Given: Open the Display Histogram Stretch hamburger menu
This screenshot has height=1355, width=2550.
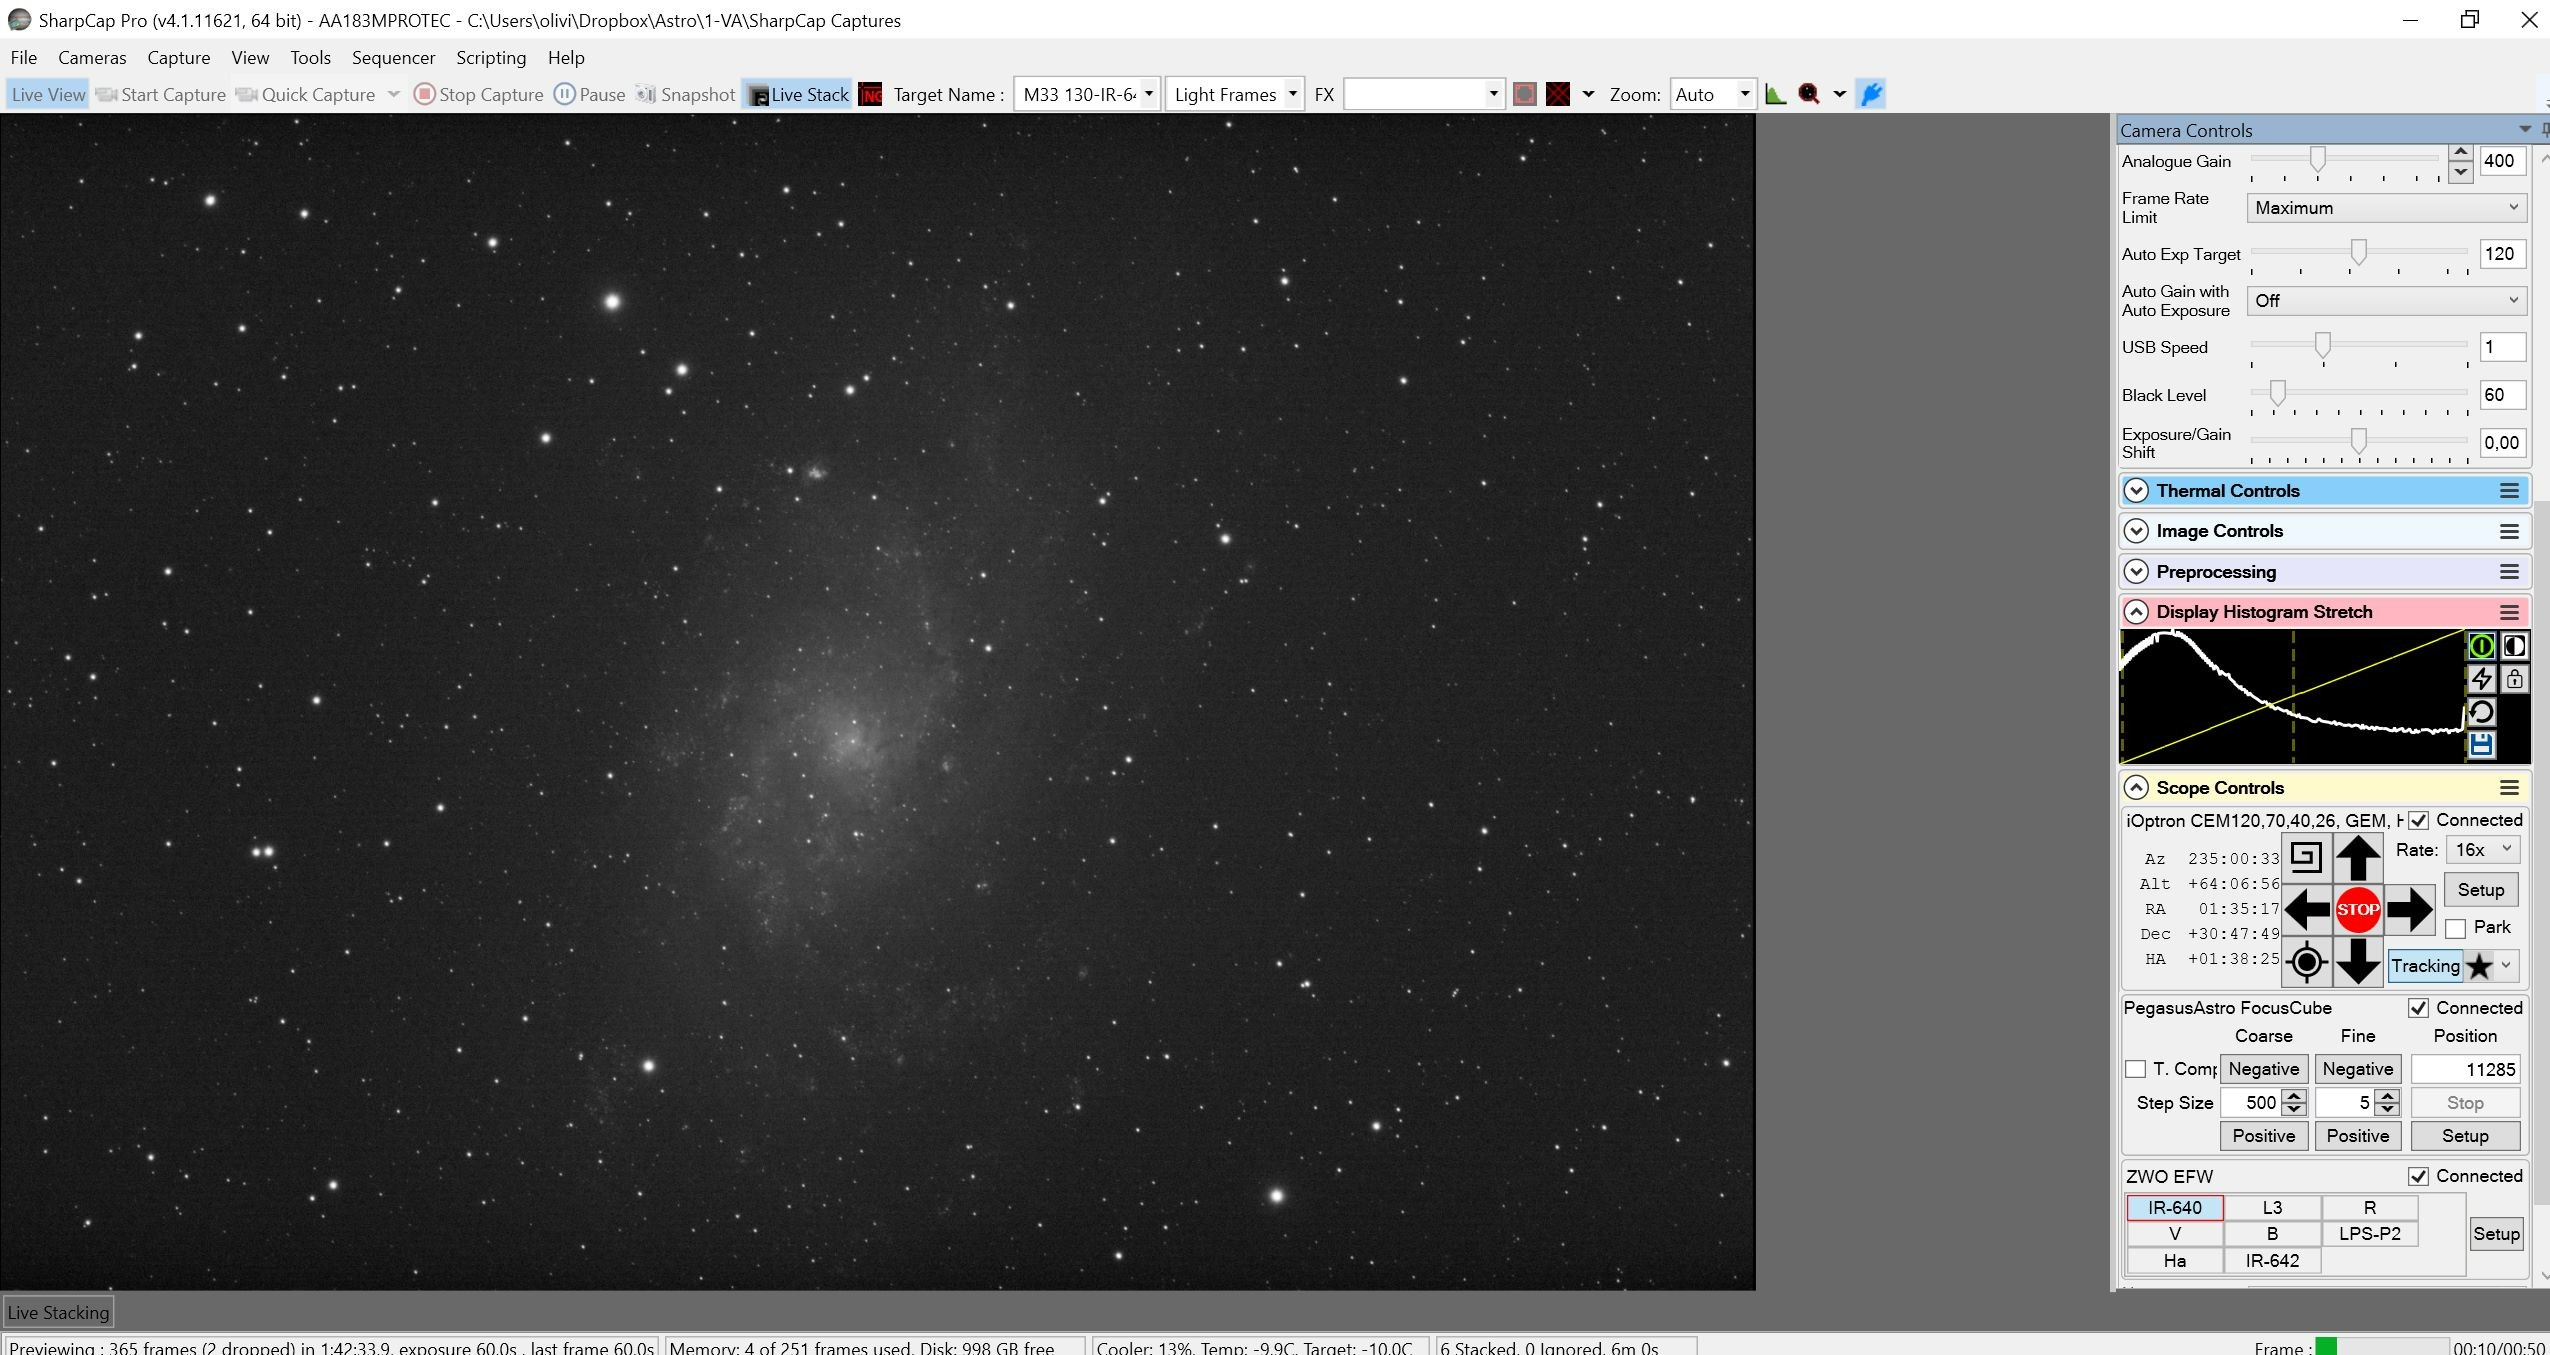Looking at the screenshot, I should click(x=2509, y=612).
